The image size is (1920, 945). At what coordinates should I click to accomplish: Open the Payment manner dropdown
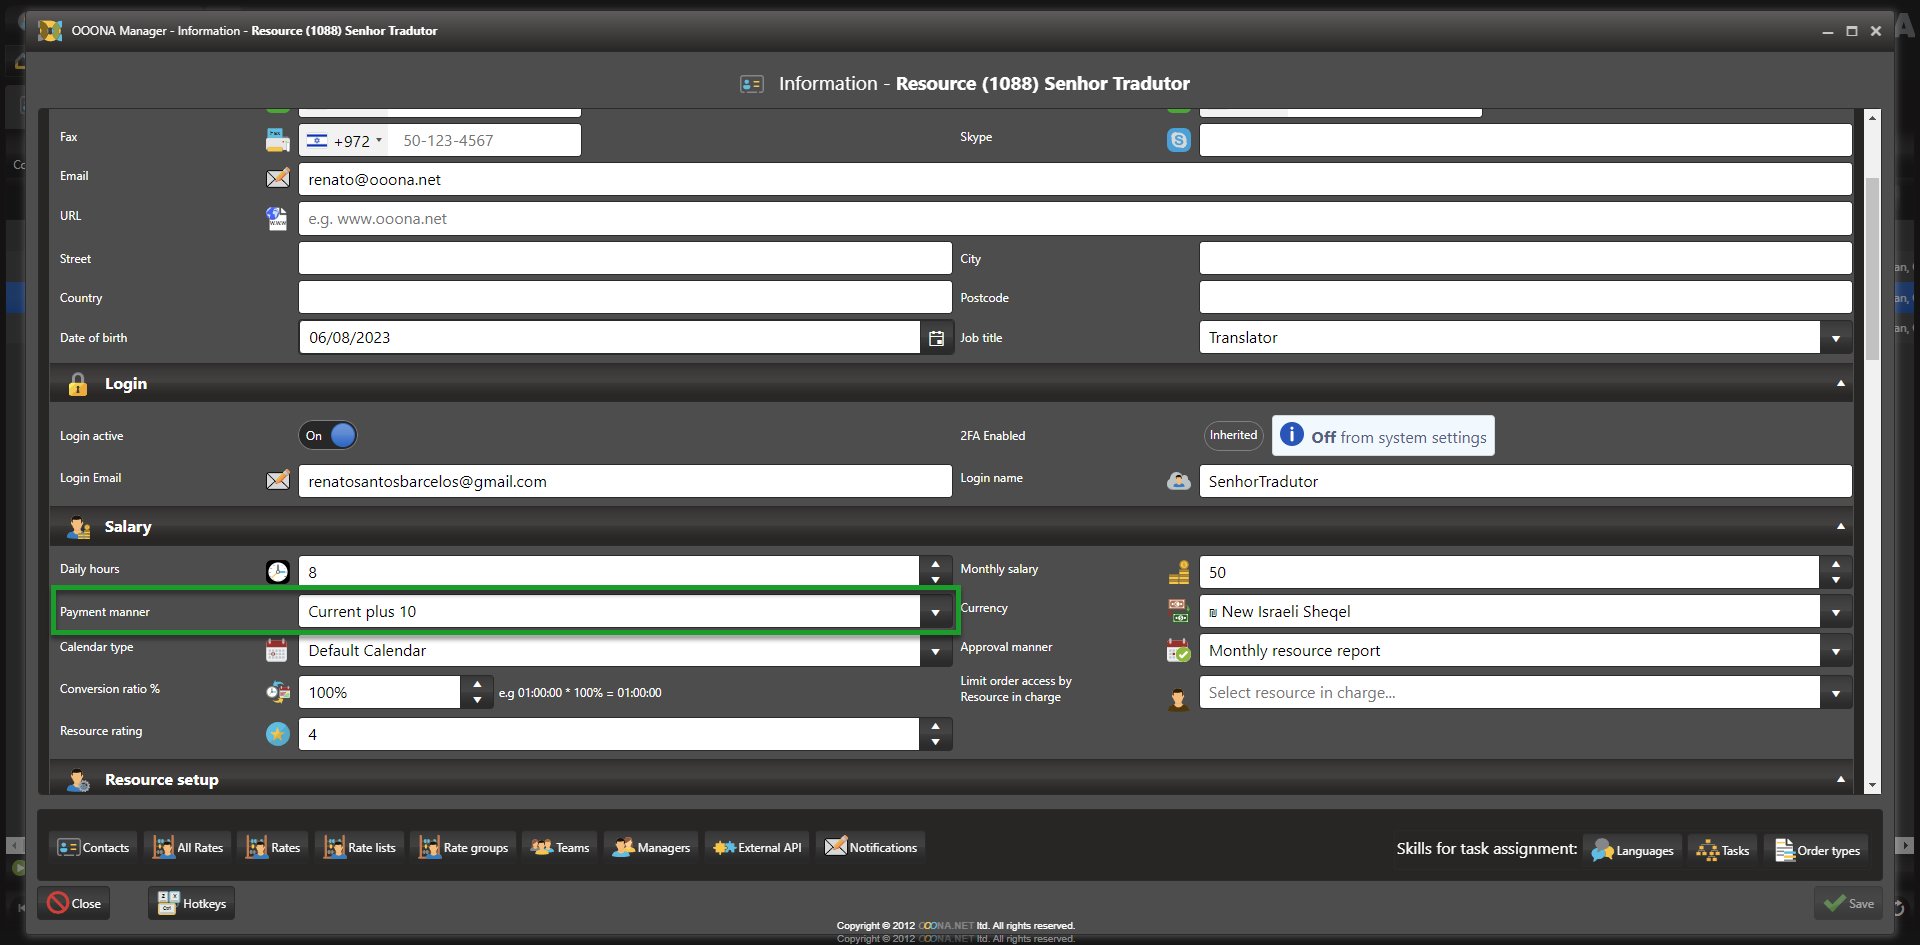935,612
